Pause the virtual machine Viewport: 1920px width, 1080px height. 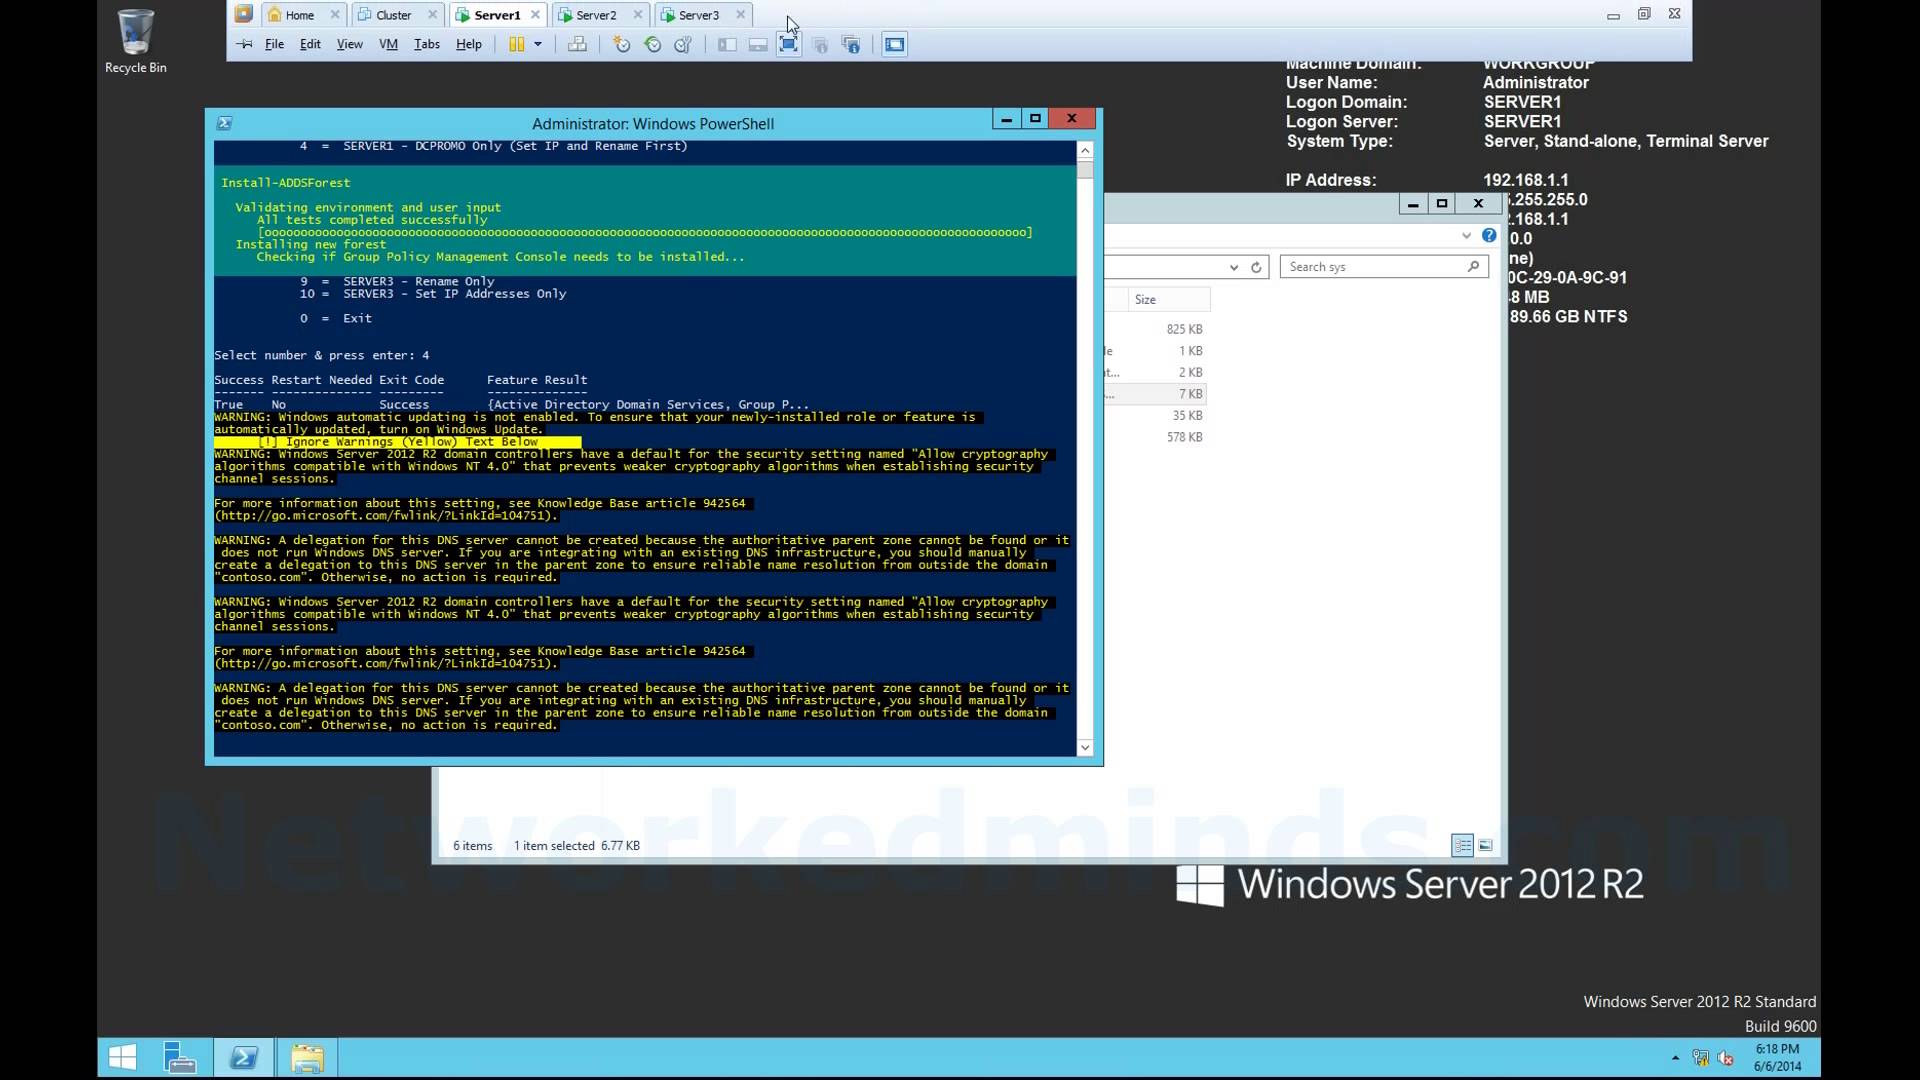(517, 44)
